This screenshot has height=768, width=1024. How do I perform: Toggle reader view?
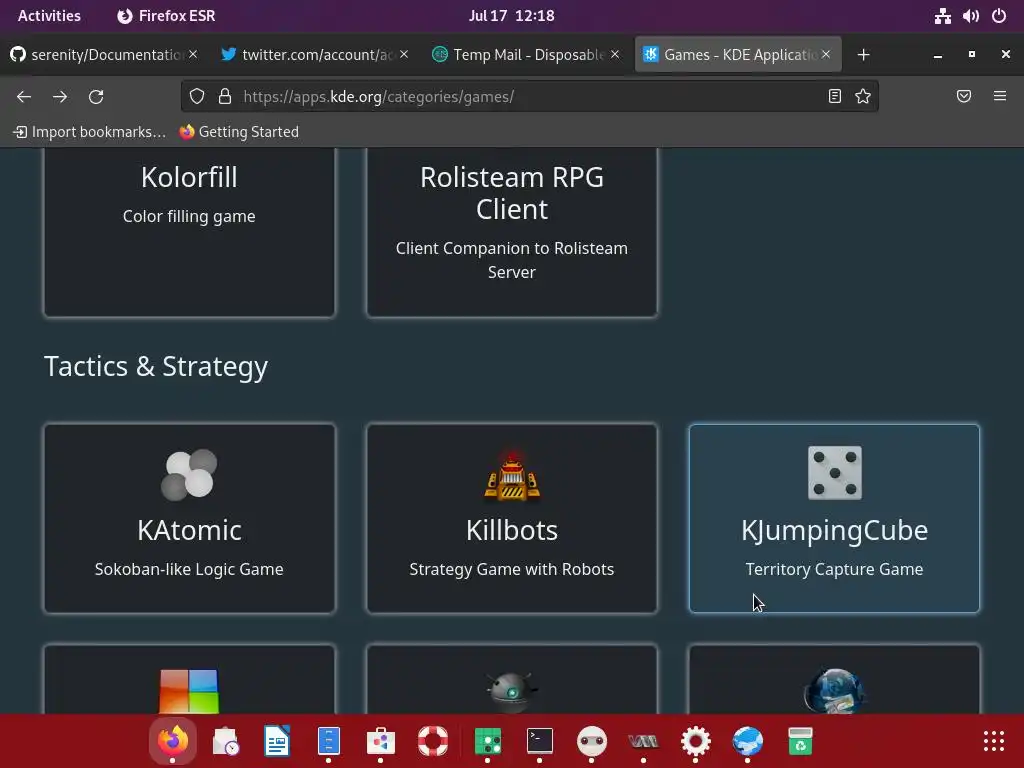point(835,97)
